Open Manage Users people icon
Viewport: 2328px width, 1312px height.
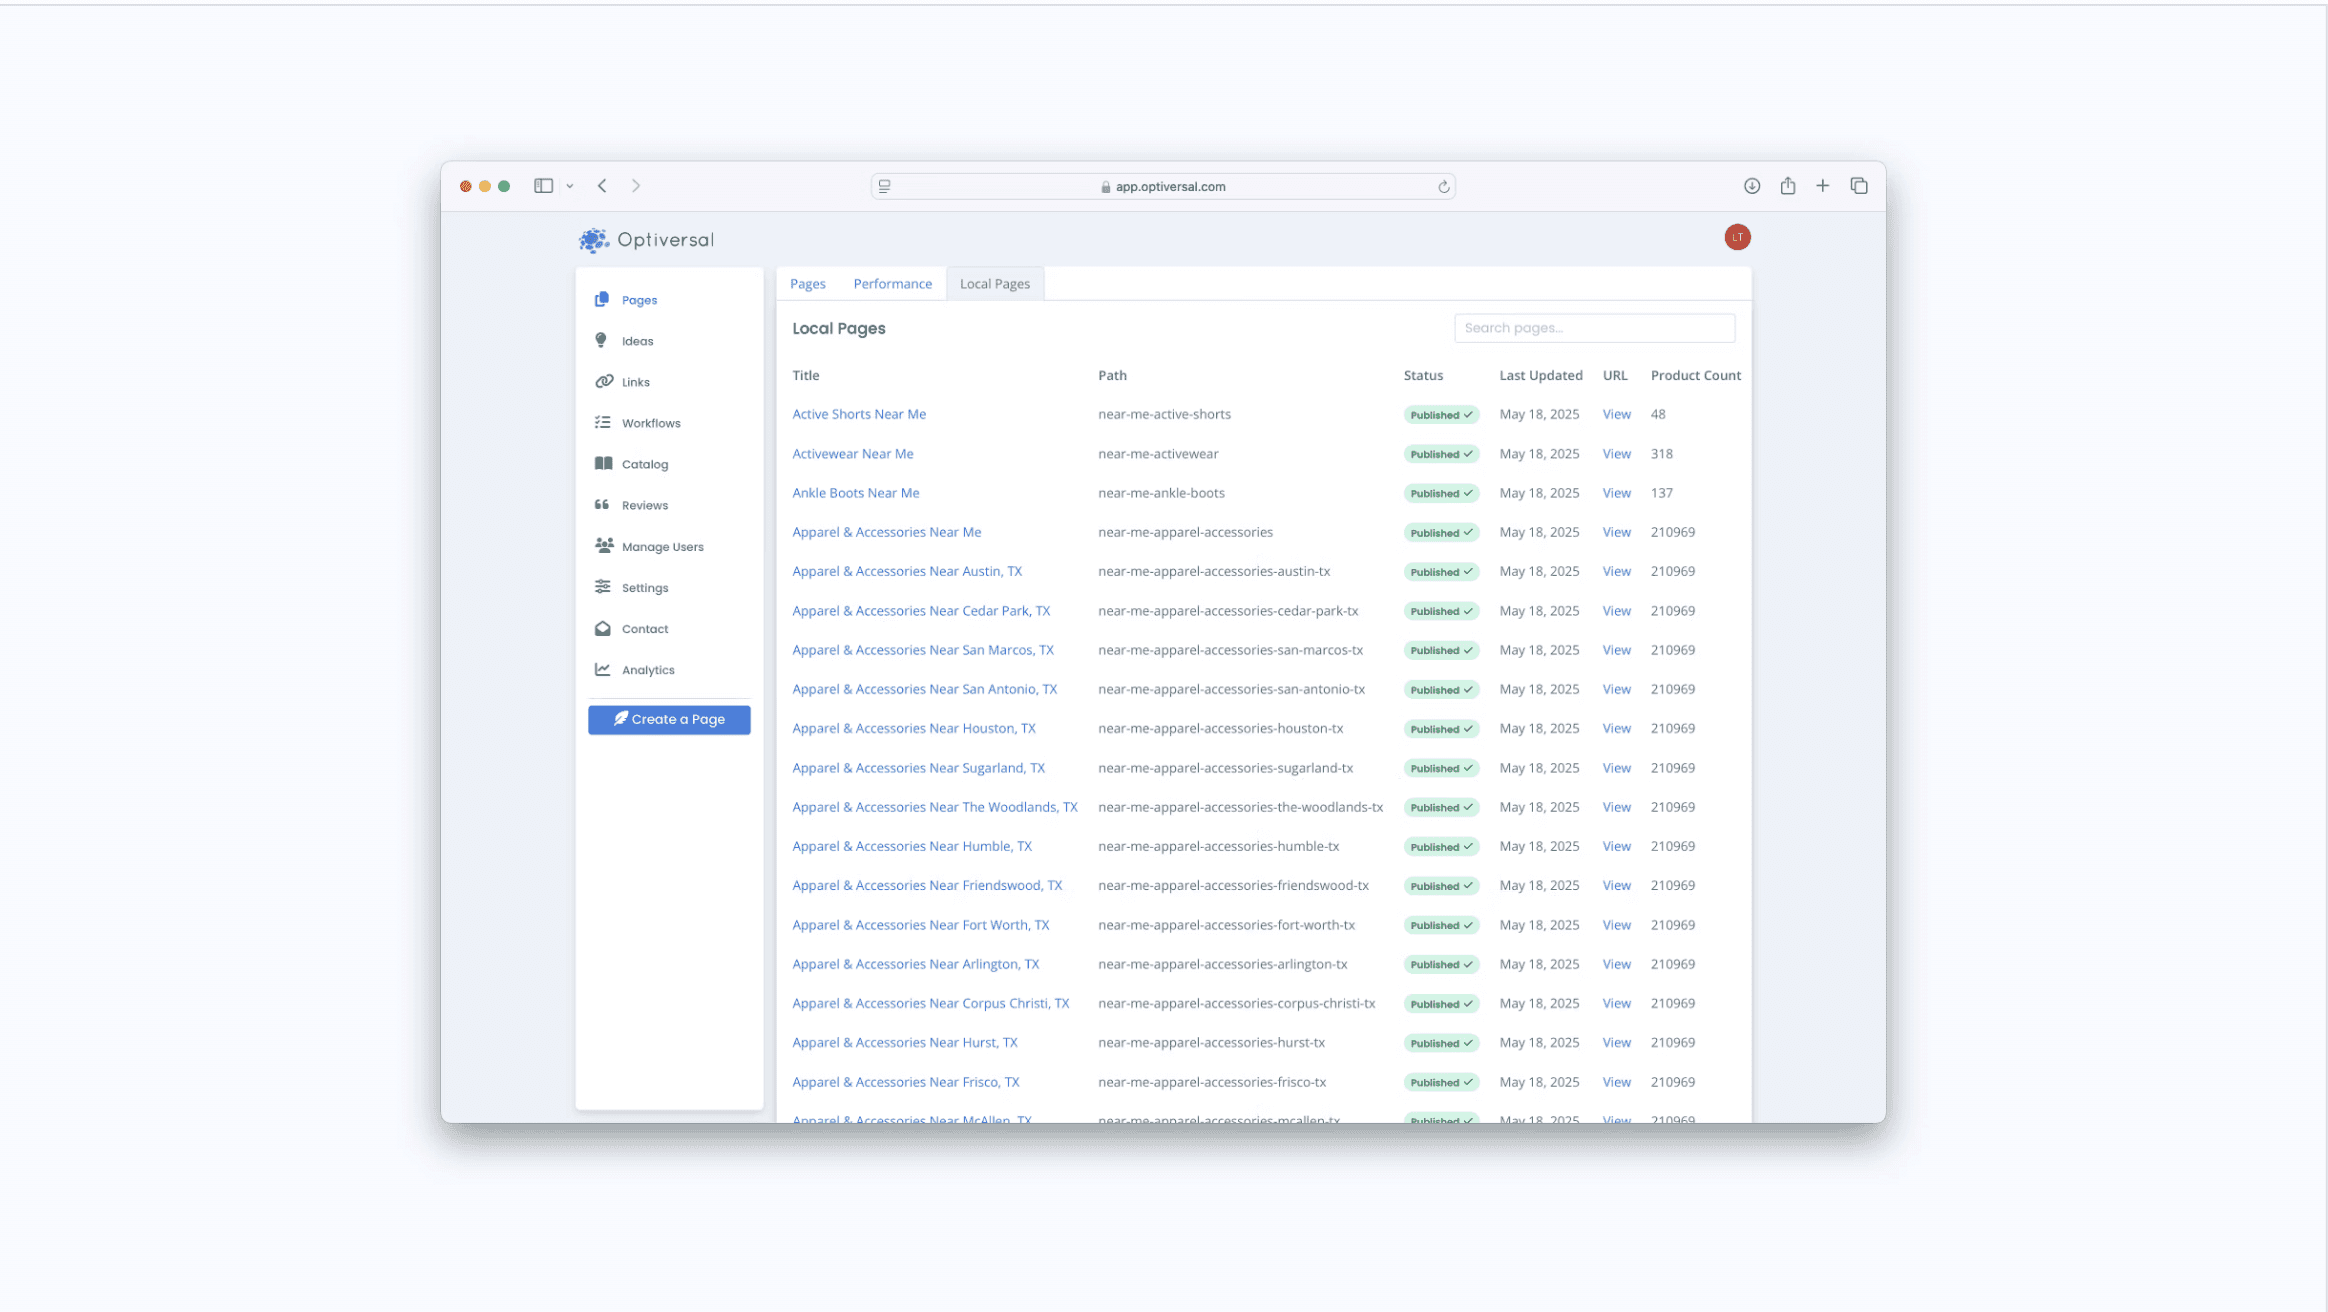pyautogui.click(x=604, y=546)
